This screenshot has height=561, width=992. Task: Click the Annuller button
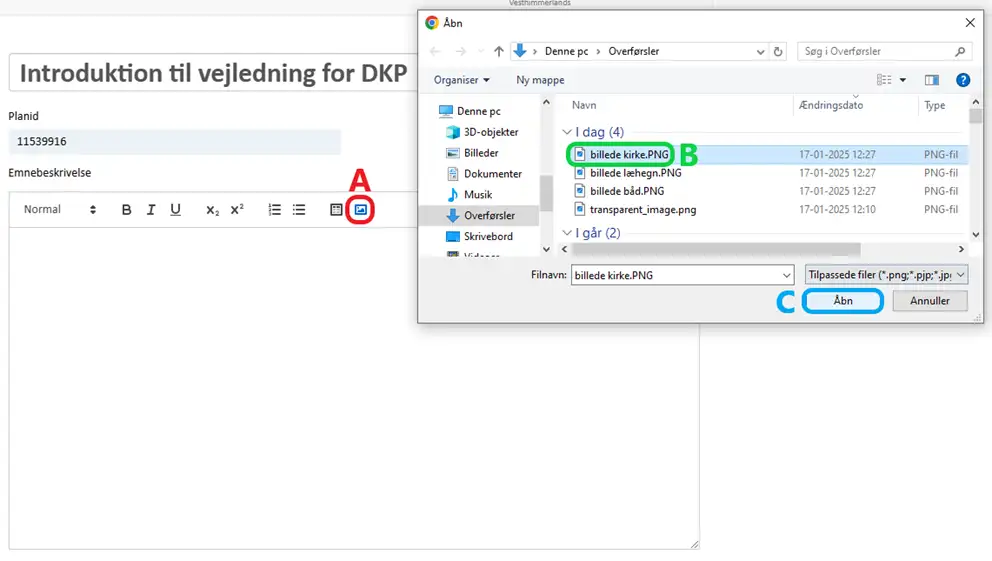point(929,301)
